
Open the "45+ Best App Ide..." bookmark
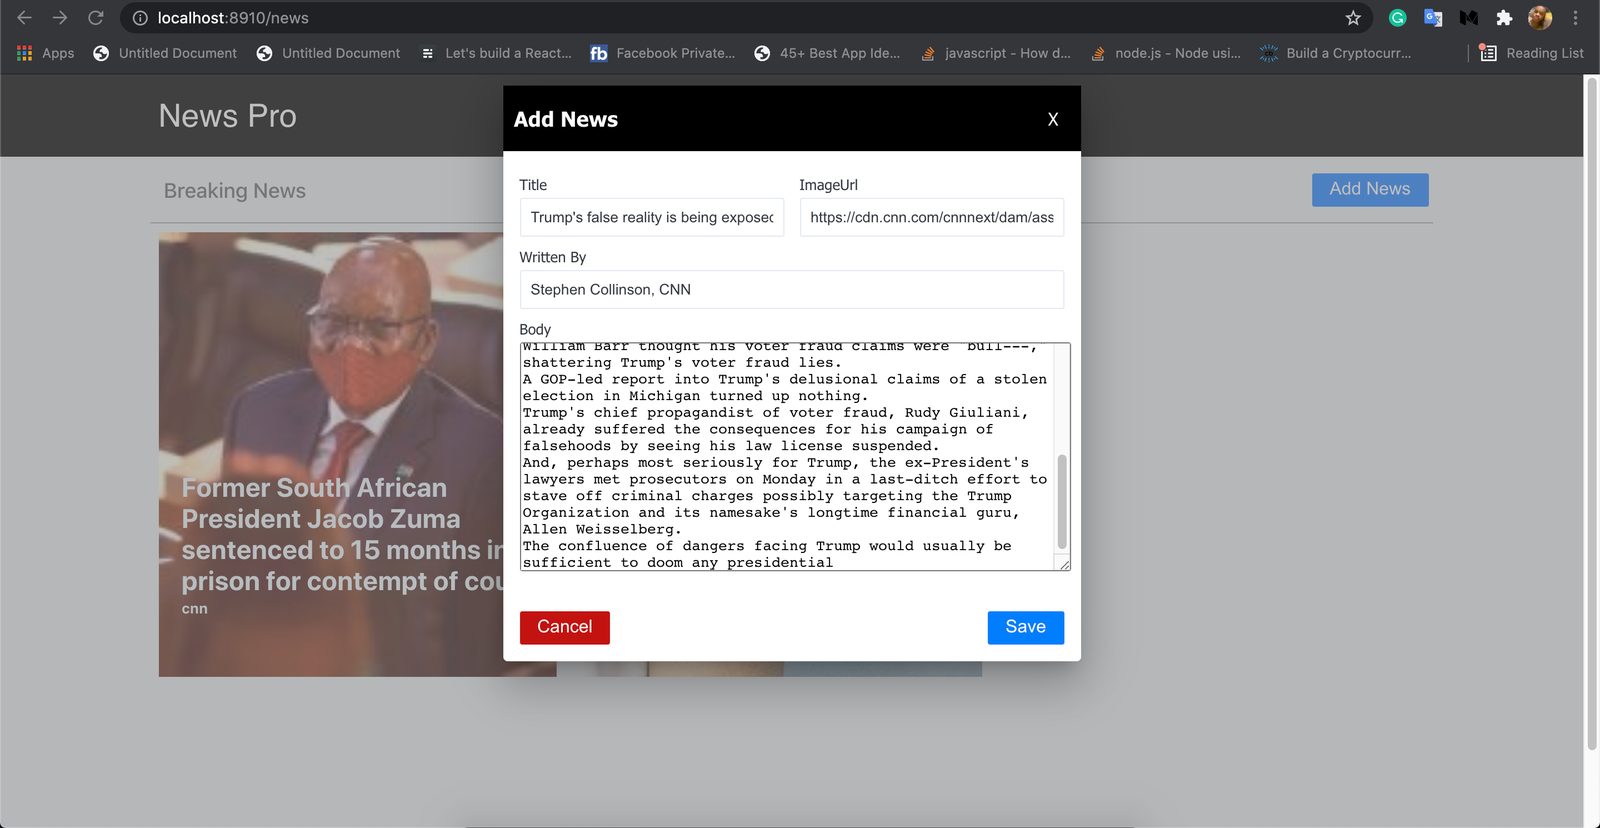[x=827, y=53]
